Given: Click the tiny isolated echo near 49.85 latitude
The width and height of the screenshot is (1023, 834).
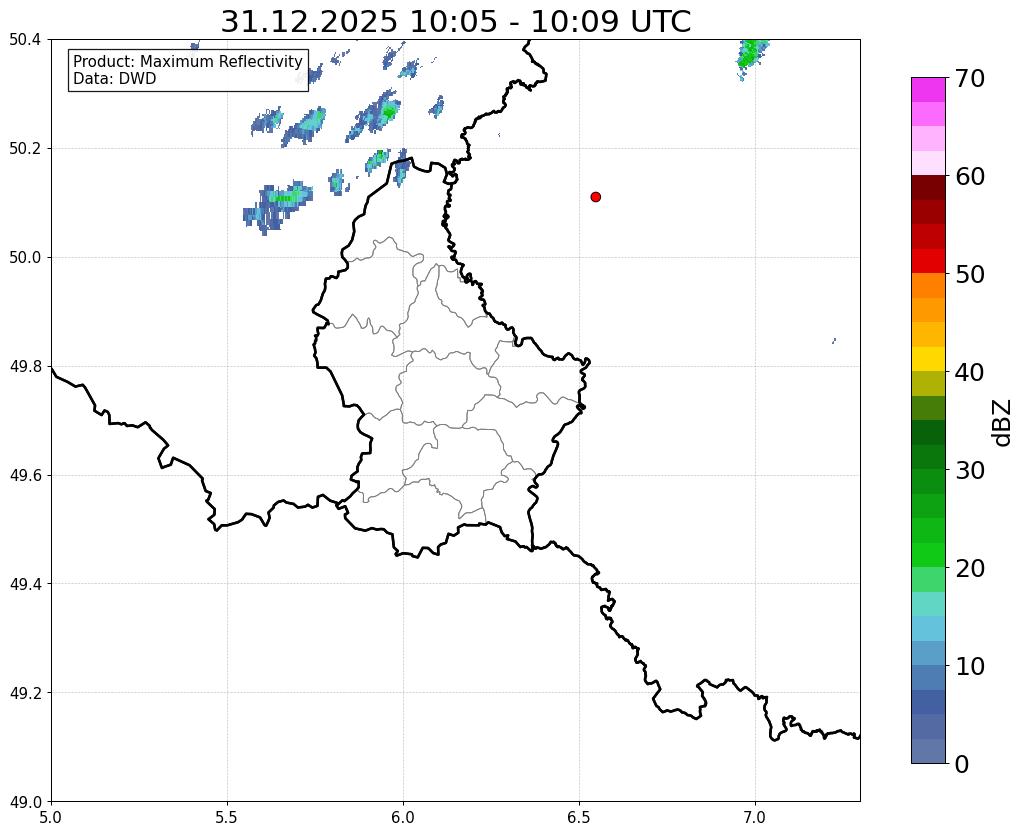Looking at the screenshot, I should tap(834, 341).
